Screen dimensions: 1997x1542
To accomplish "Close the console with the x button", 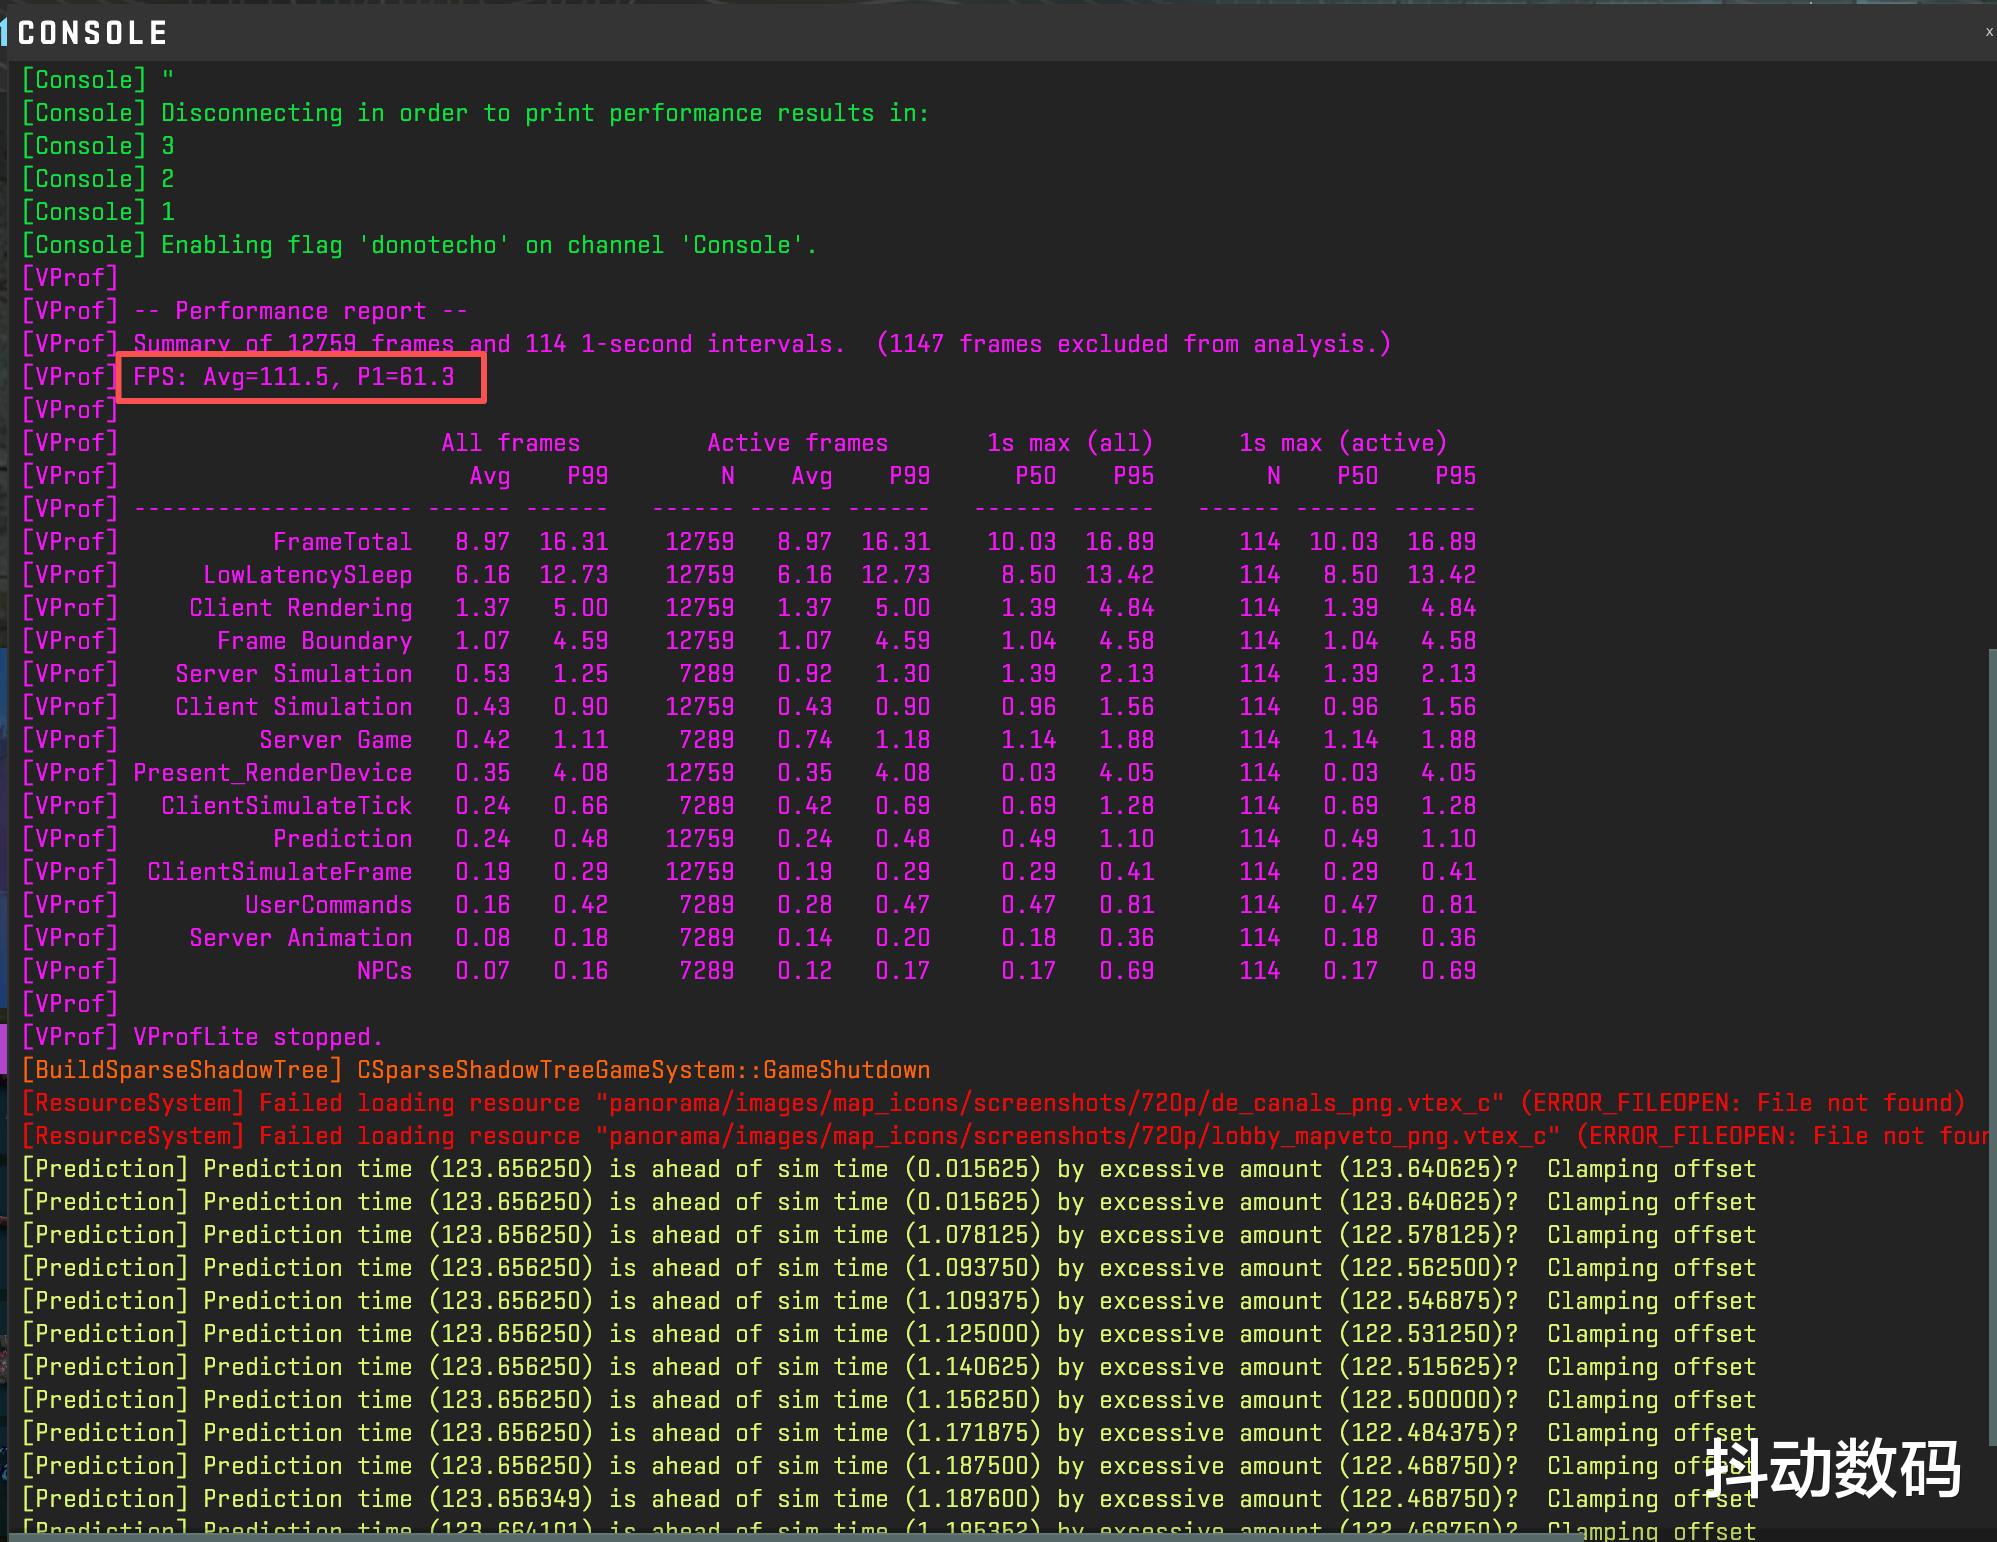I will (1988, 32).
